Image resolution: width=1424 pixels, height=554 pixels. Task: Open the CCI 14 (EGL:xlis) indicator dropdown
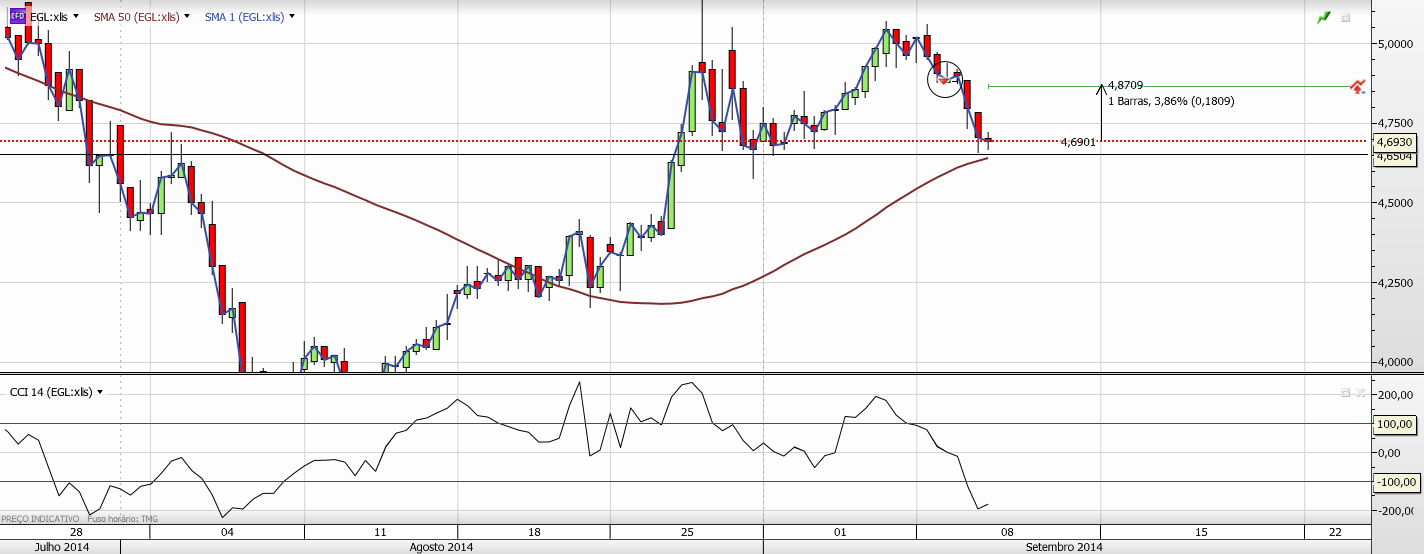pos(100,392)
